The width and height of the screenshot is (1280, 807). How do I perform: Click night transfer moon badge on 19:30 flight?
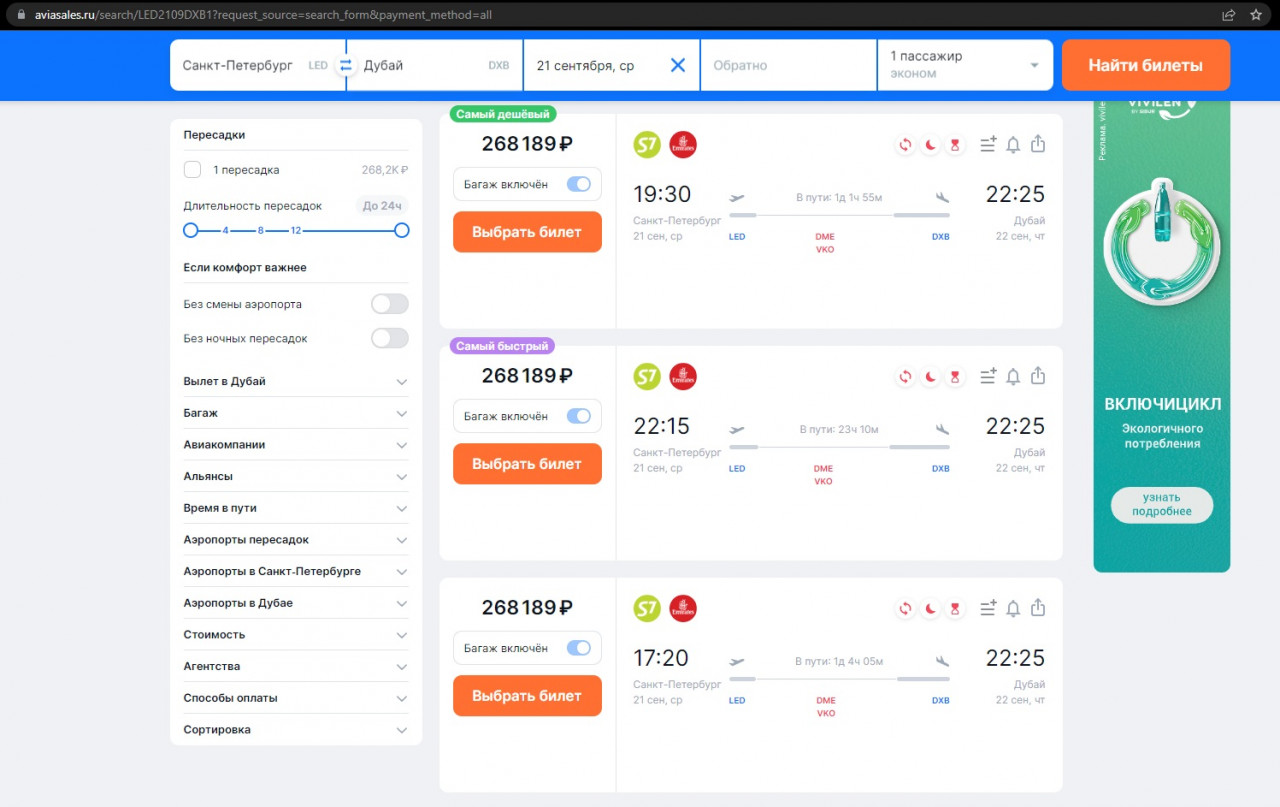coord(930,145)
